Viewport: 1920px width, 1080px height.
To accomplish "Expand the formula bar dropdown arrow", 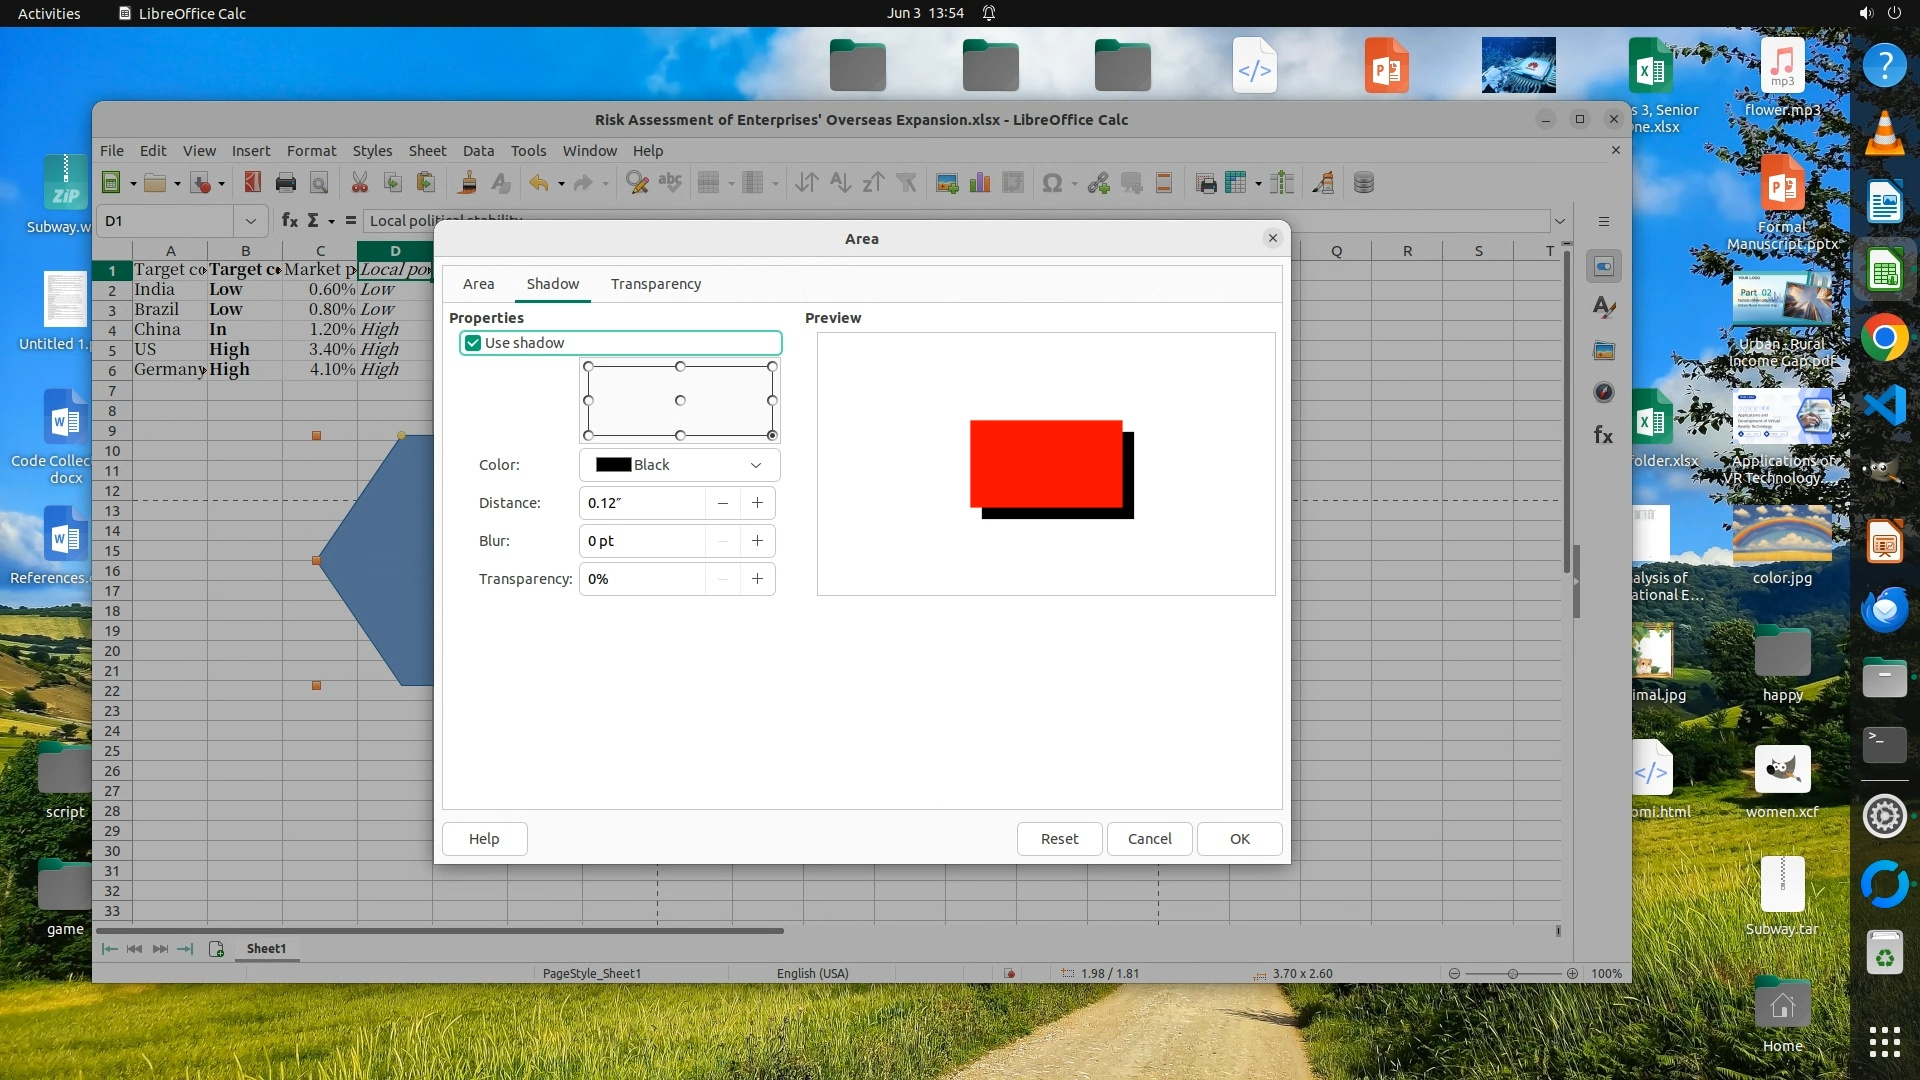I will (x=1559, y=221).
